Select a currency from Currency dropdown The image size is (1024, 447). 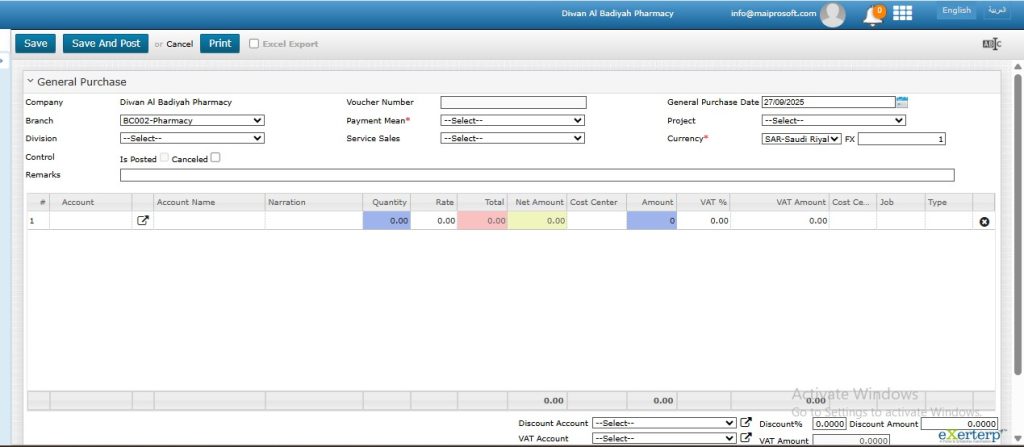(801, 139)
